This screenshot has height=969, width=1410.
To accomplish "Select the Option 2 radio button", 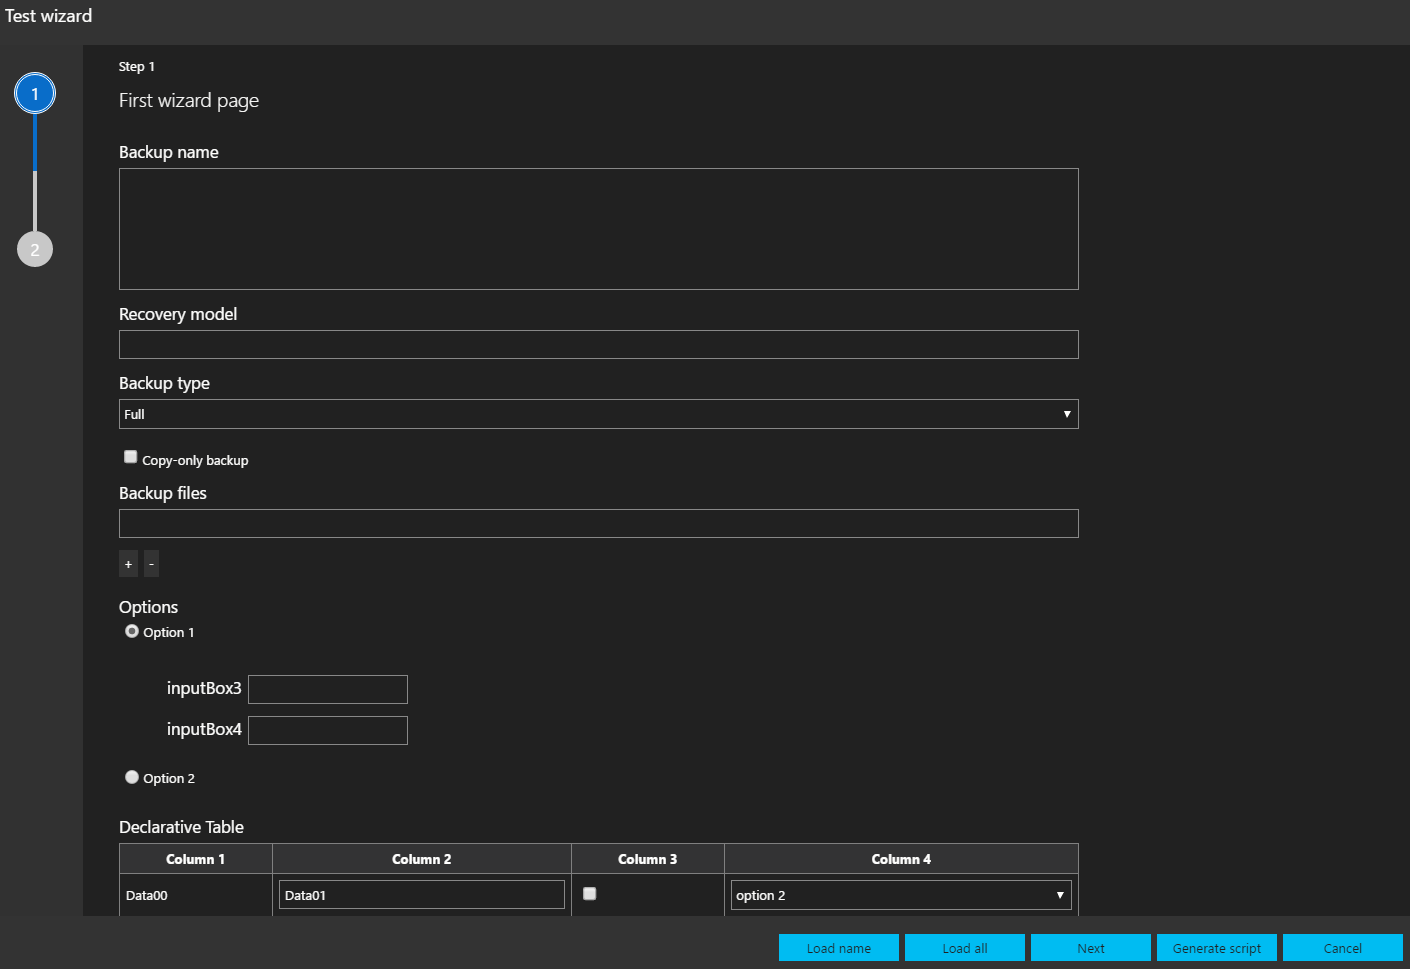I will click(x=132, y=777).
